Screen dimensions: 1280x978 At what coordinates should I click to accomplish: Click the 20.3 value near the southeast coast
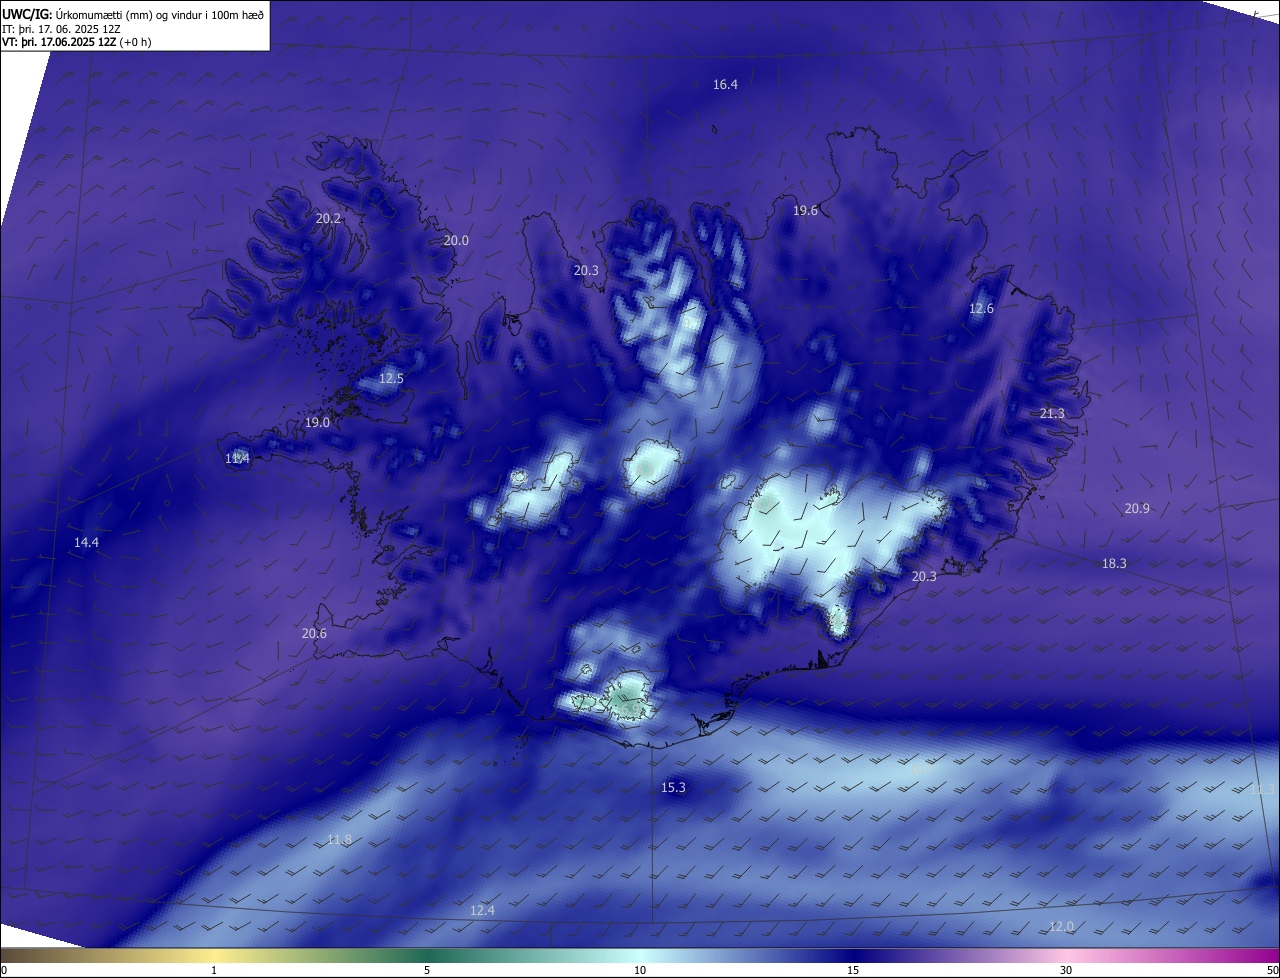coord(924,576)
